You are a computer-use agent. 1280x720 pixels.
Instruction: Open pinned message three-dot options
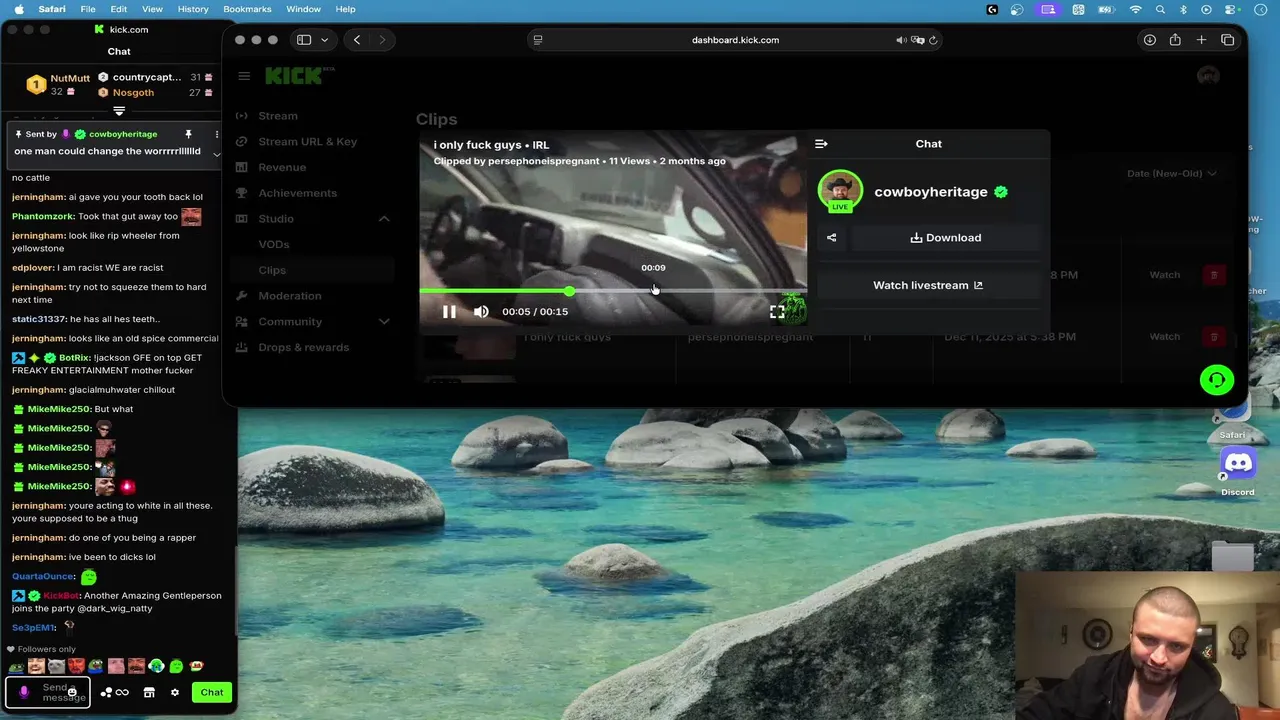pos(216,134)
